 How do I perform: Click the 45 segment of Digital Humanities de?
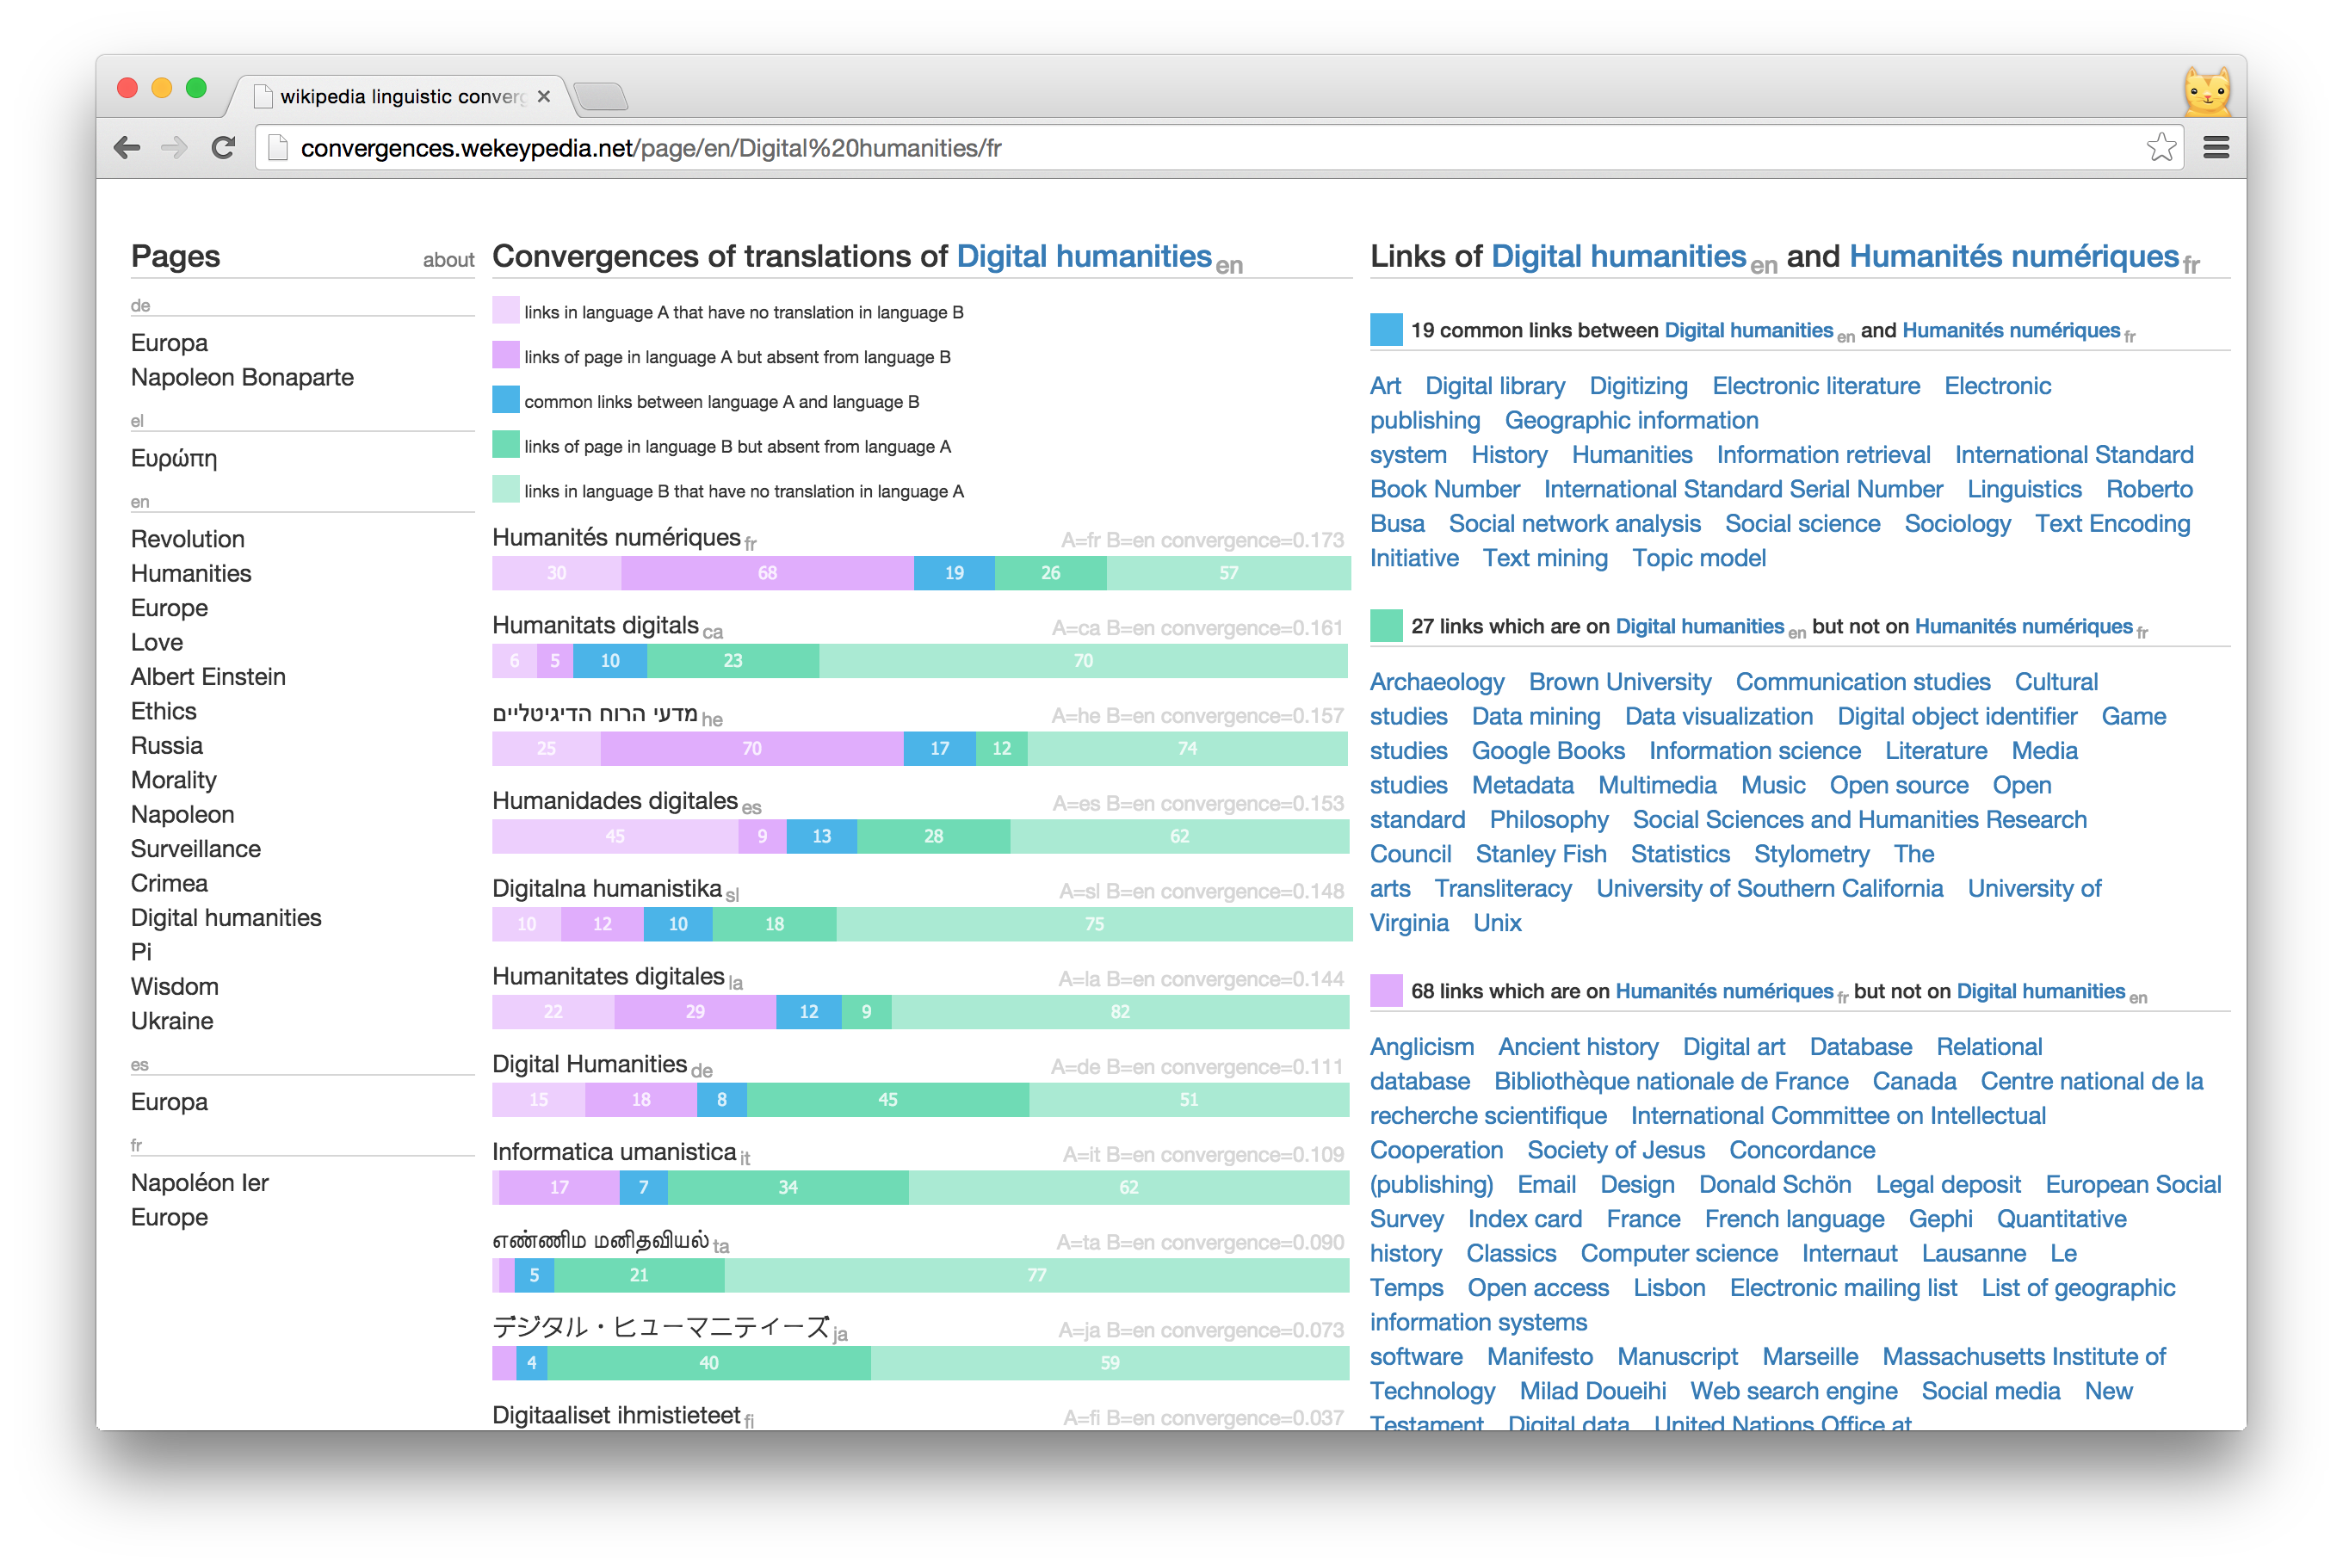click(x=887, y=1099)
